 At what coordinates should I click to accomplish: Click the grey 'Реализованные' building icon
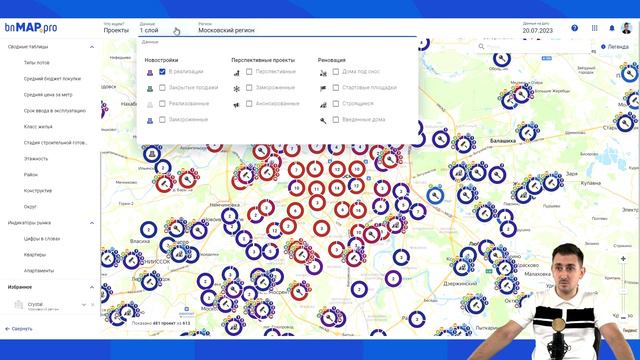coord(150,104)
